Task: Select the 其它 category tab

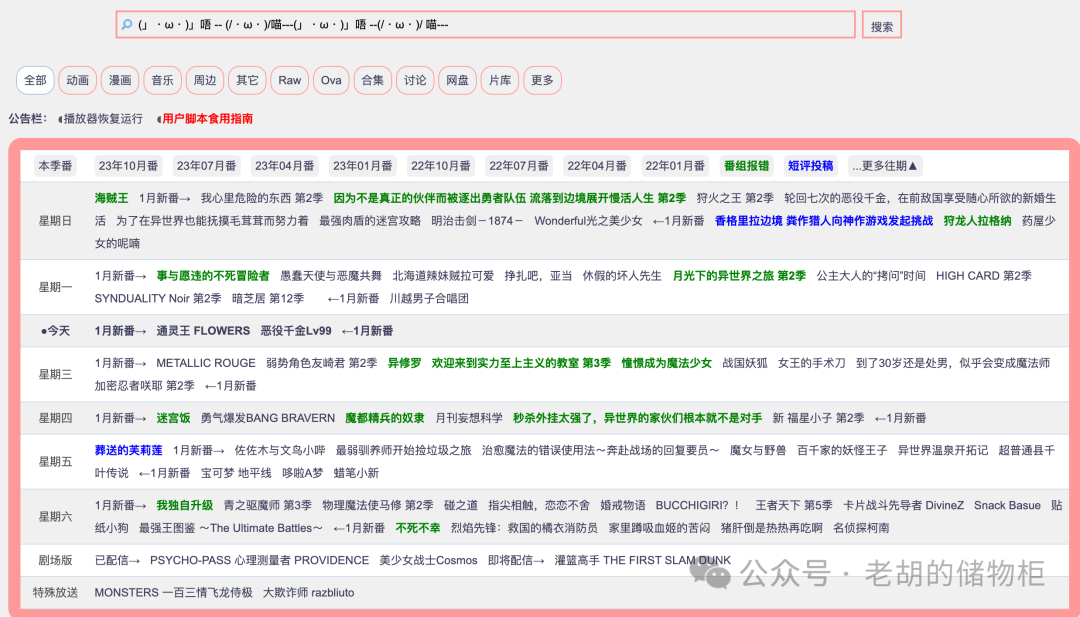Action: pos(247,81)
